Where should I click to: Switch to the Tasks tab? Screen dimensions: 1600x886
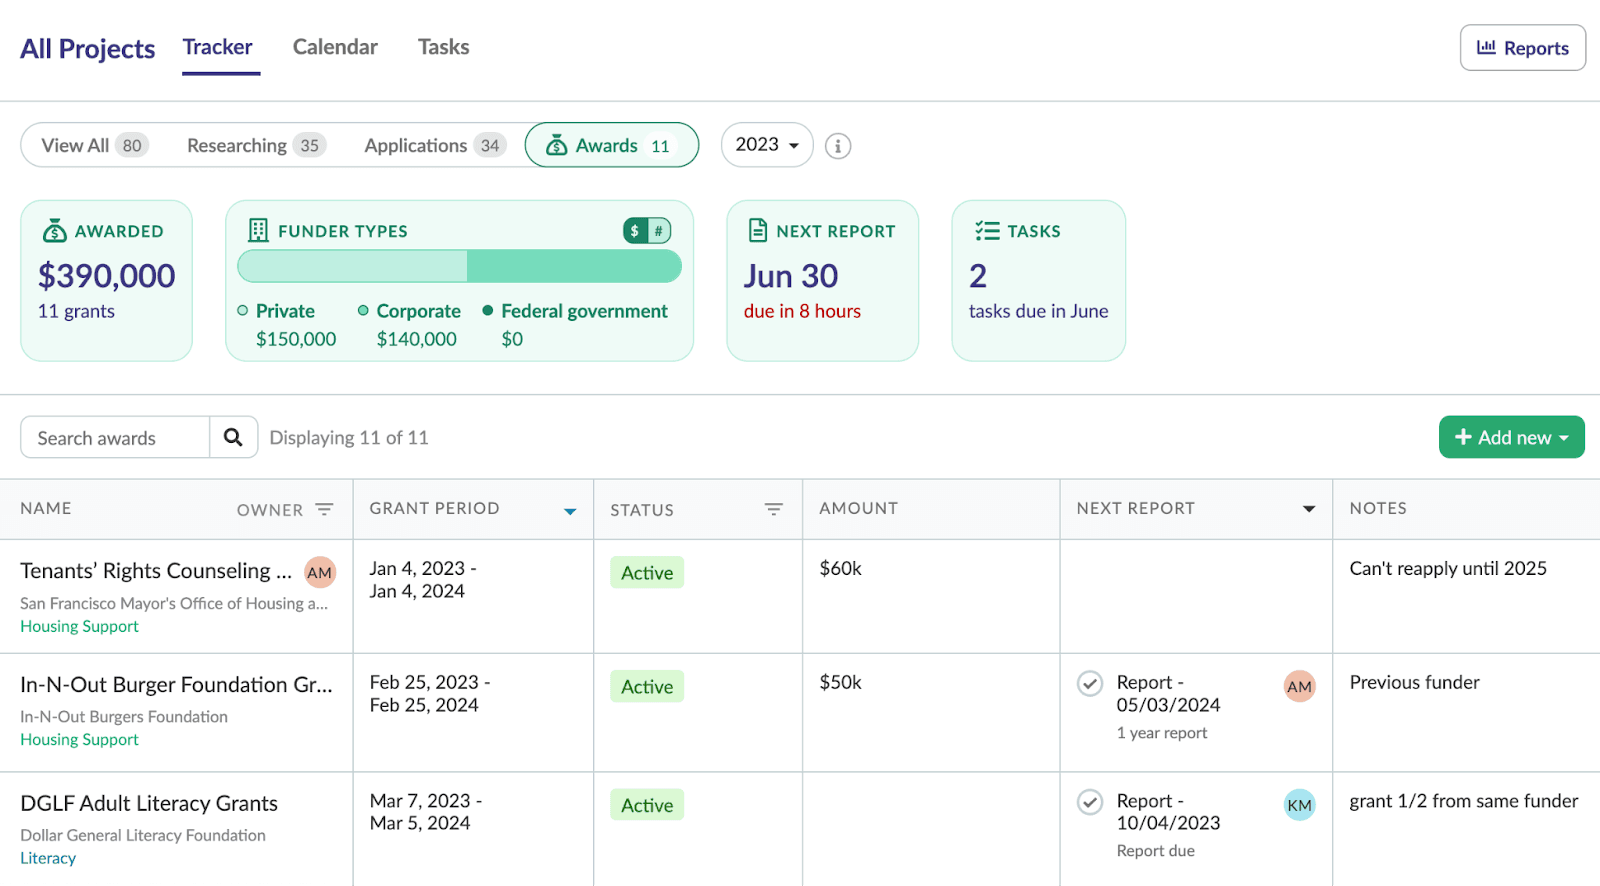[443, 47]
